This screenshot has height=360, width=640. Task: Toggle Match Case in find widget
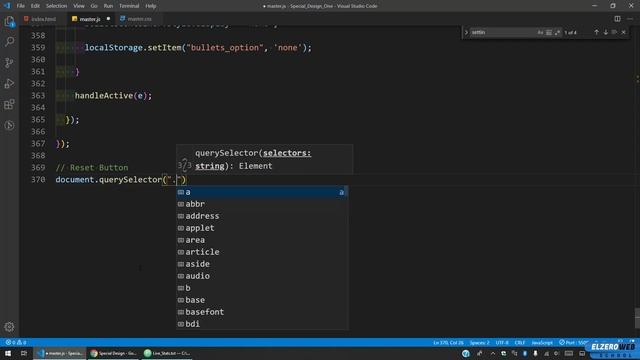(x=540, y=32)
